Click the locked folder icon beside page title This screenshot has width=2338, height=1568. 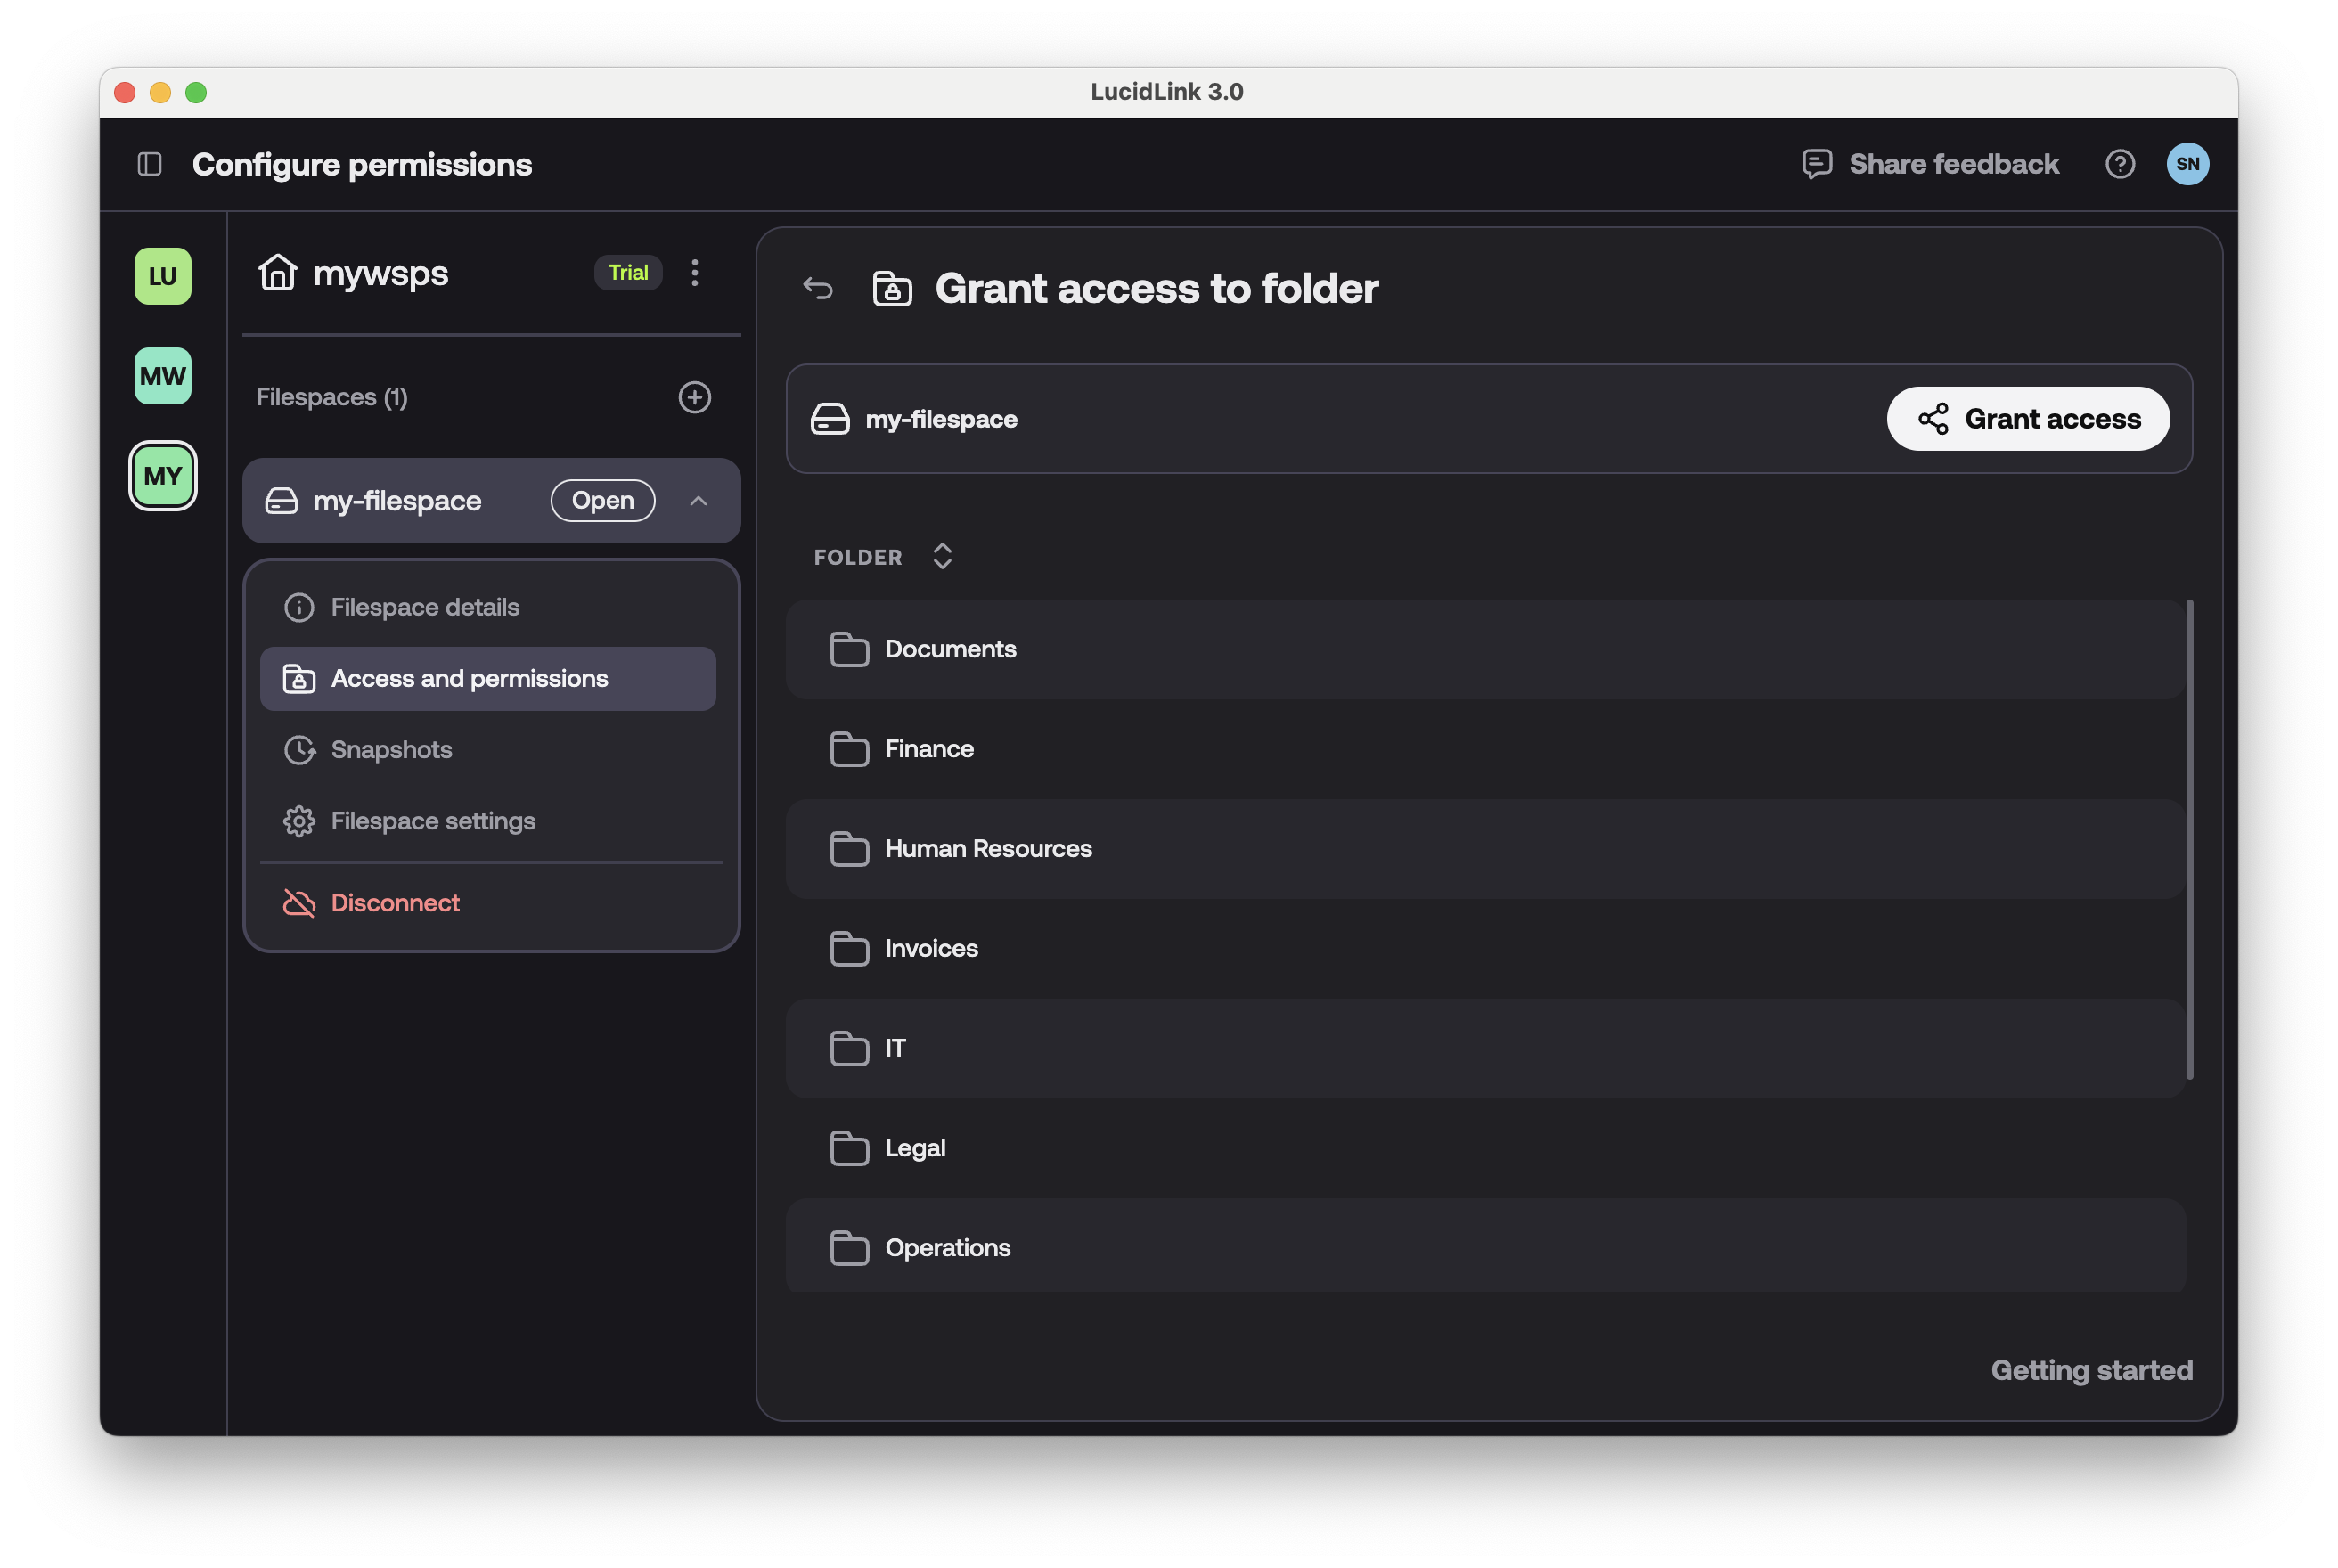[x=892, y=289]
